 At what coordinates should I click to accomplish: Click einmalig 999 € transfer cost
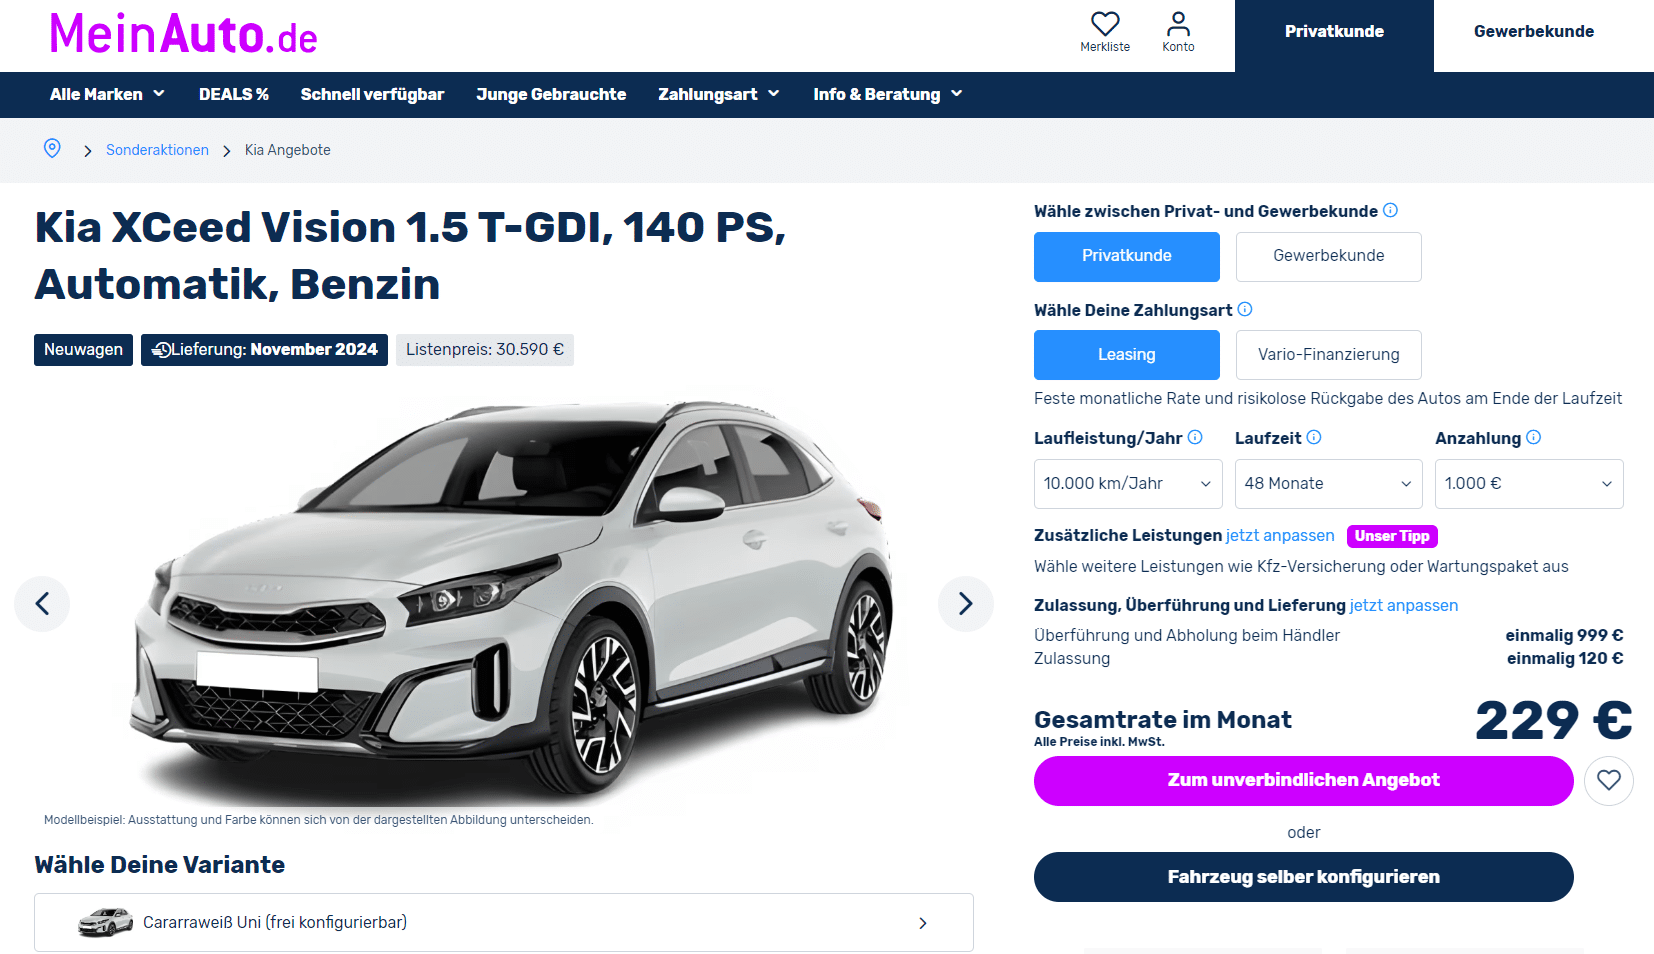tap(1564, 636)
